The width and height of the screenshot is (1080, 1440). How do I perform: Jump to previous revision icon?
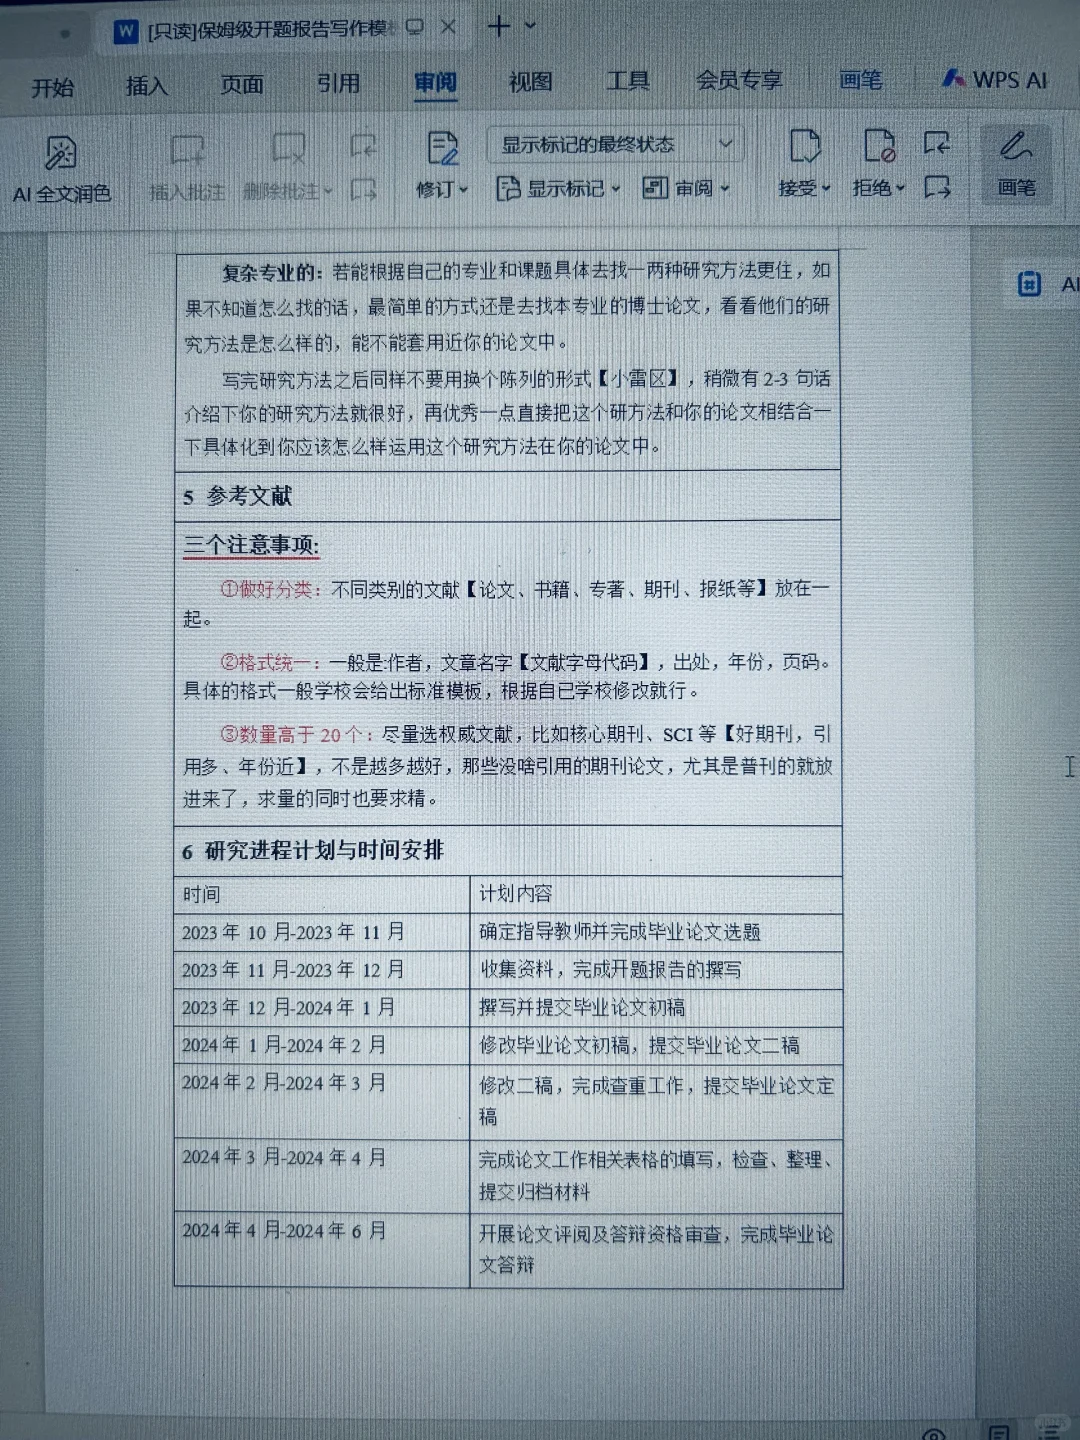tap(937, 144)
